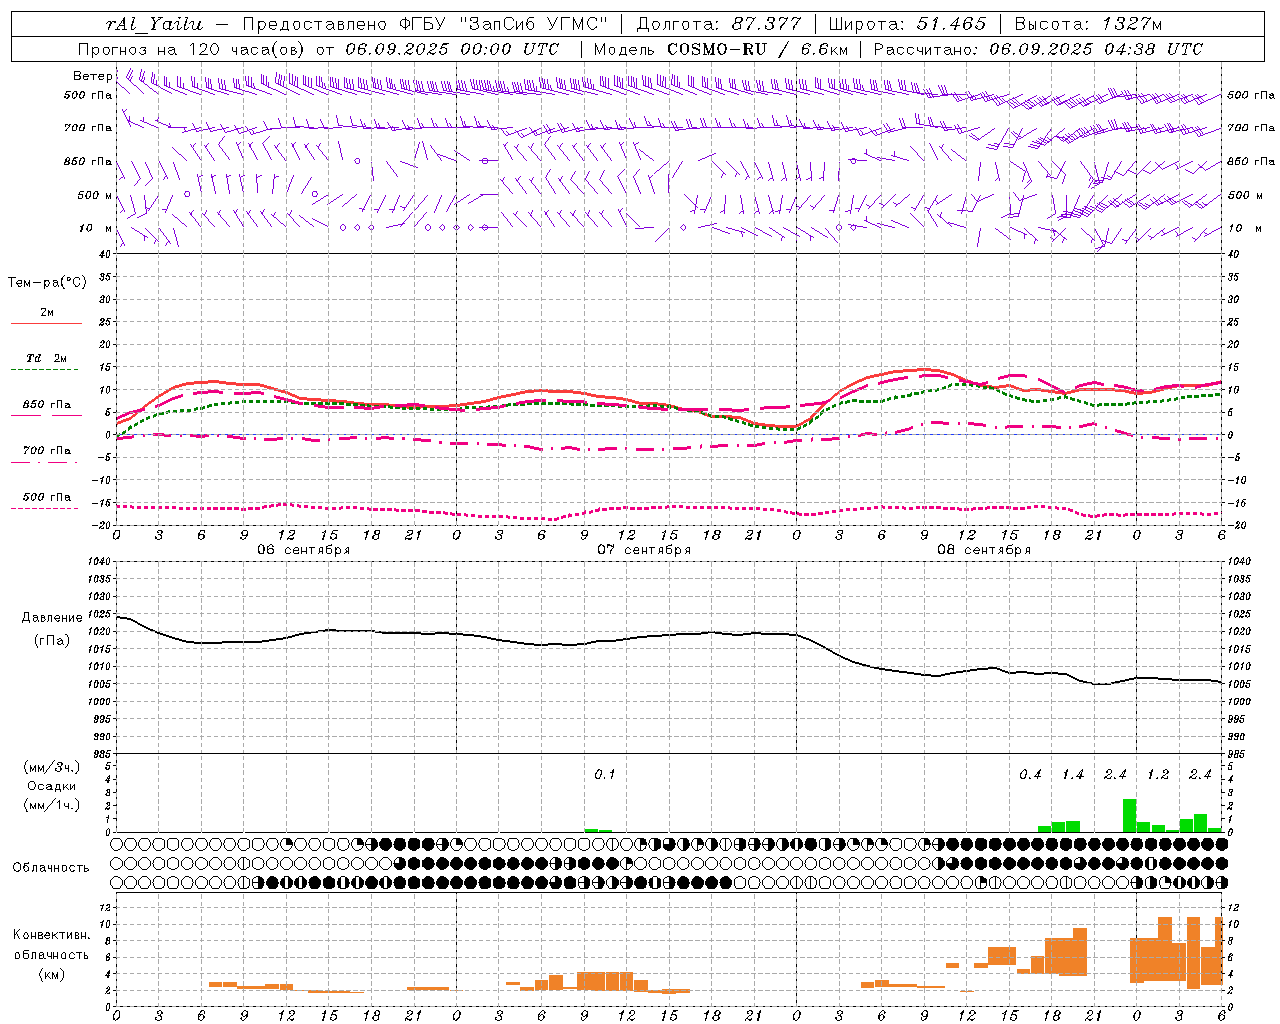
Task: Click the dotted pink line sample under 500 гПа legend
Action: click(x=44, y=509)
